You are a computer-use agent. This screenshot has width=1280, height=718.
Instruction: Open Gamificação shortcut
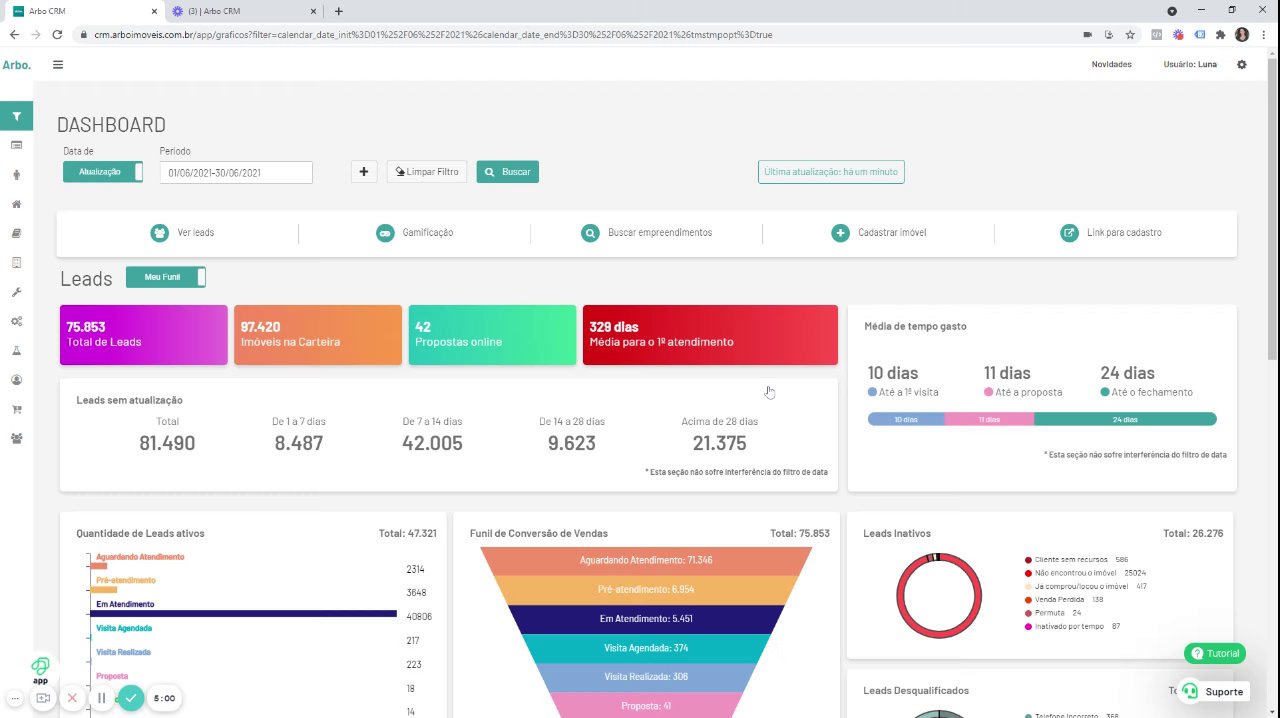coord(414,233)
